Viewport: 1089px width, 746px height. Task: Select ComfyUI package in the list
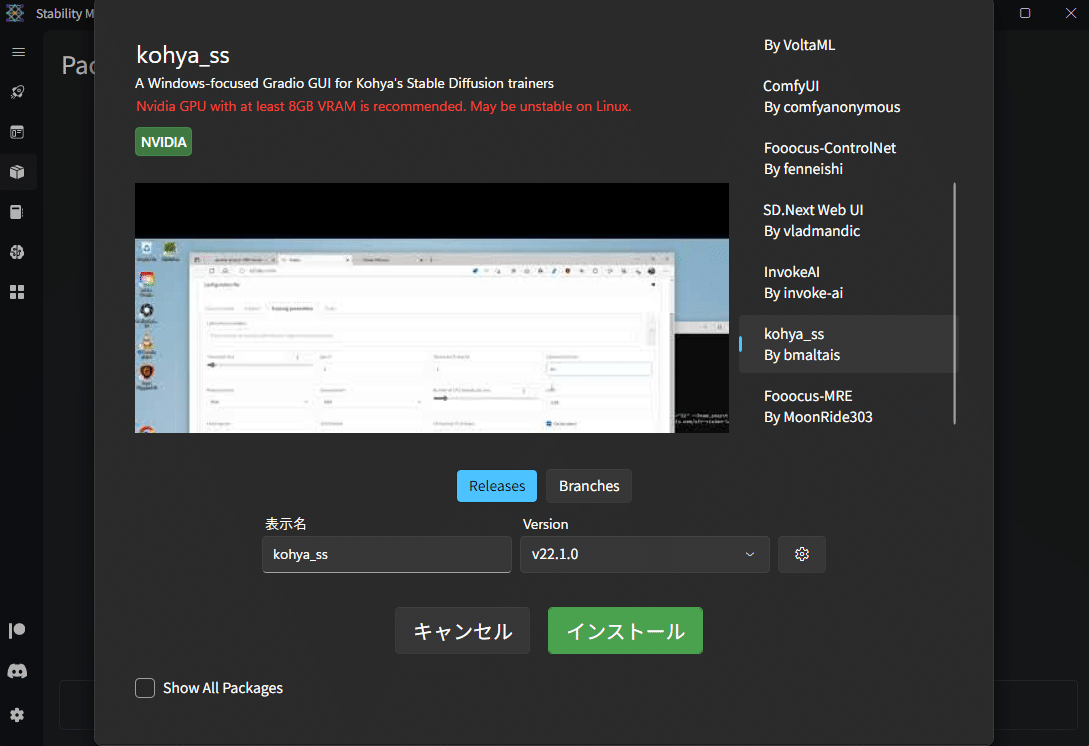coord(847,97)
